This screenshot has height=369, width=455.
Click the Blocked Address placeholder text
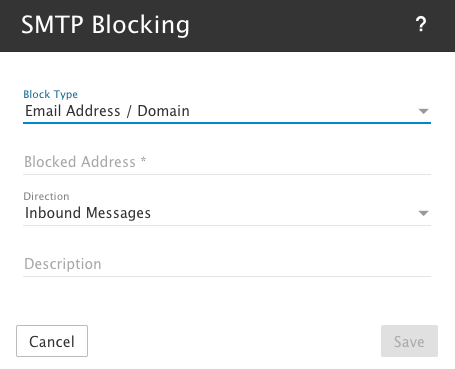point(80,162)
